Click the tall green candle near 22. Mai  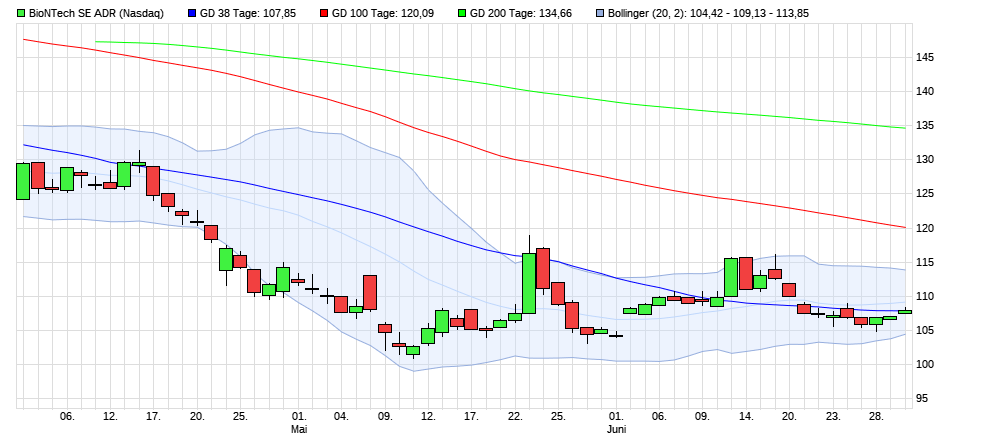529,283
